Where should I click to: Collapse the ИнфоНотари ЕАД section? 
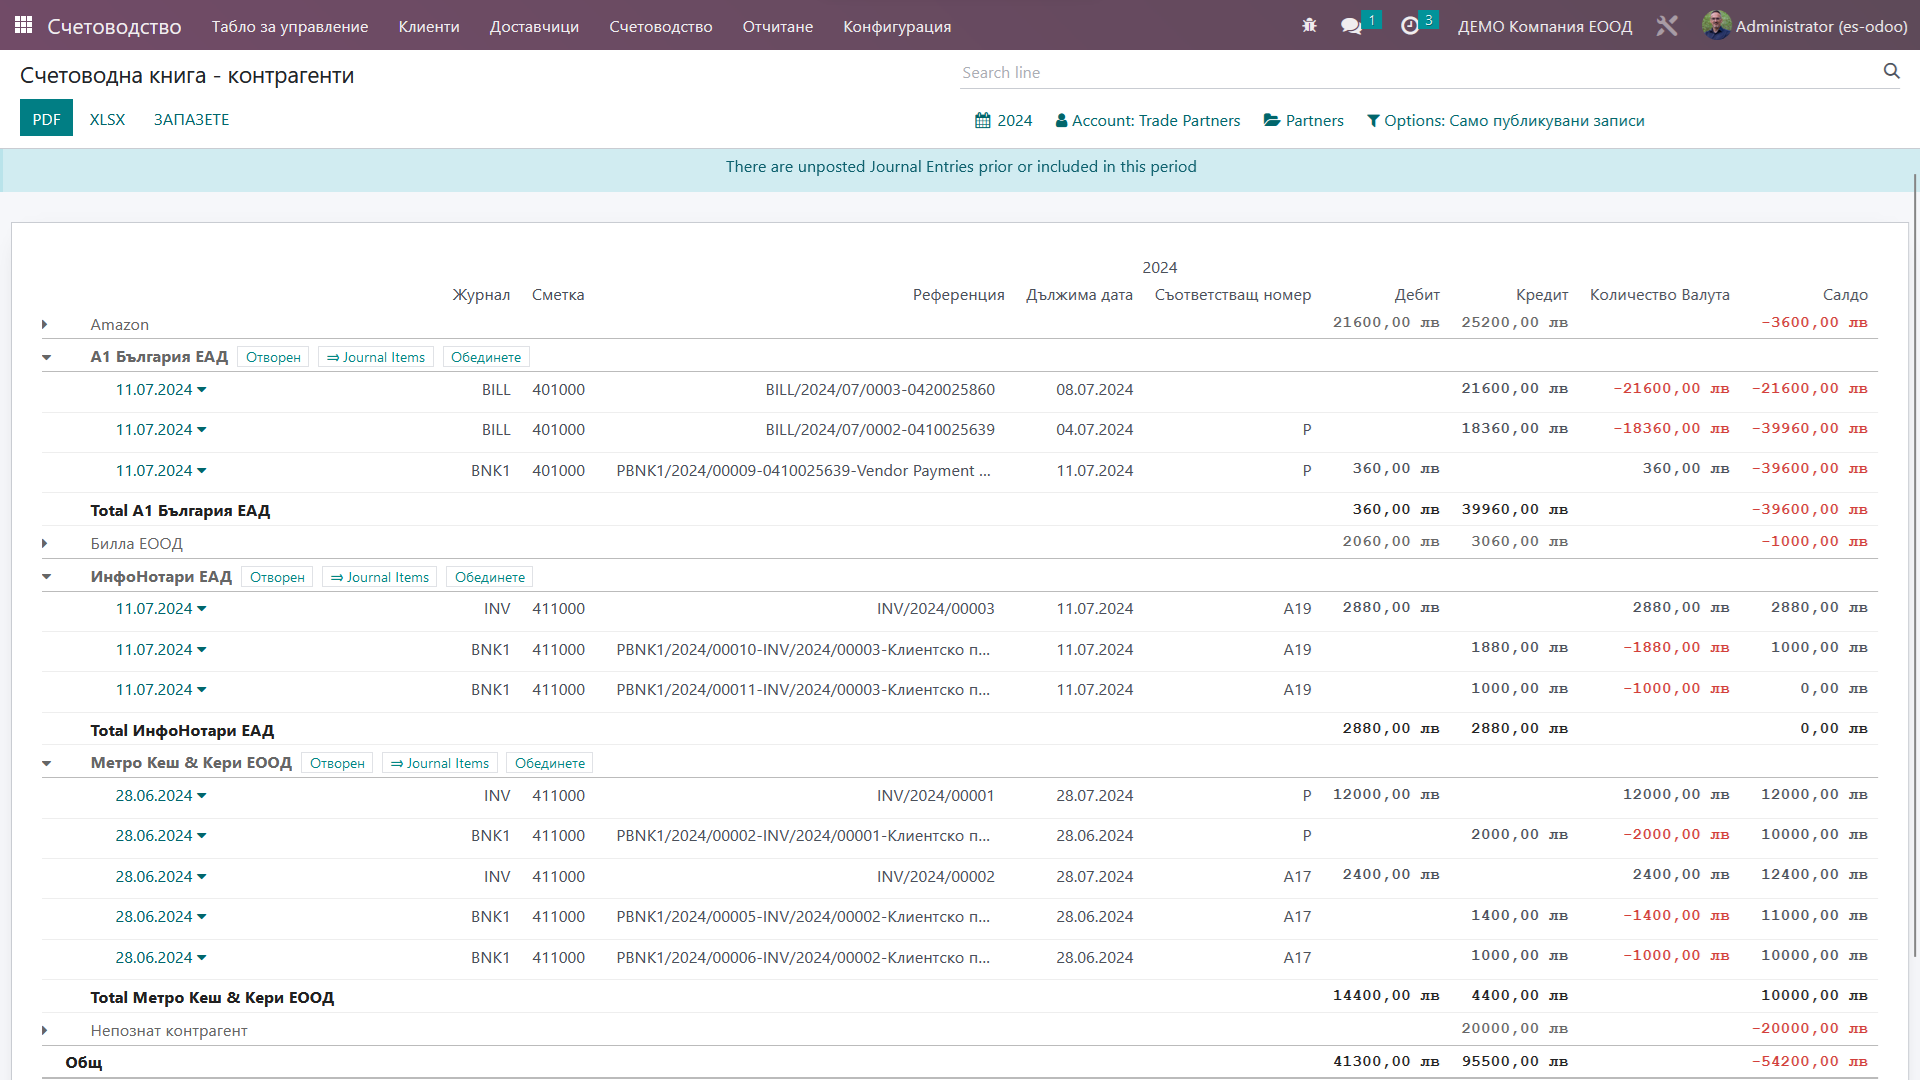pyautogui.click(x=46, y=577)
